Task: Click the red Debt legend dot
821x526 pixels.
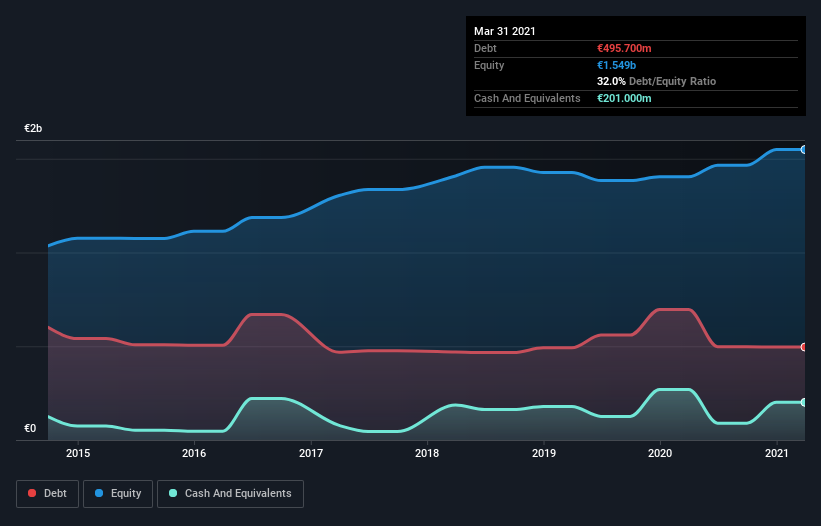Action: pos(32,493)
